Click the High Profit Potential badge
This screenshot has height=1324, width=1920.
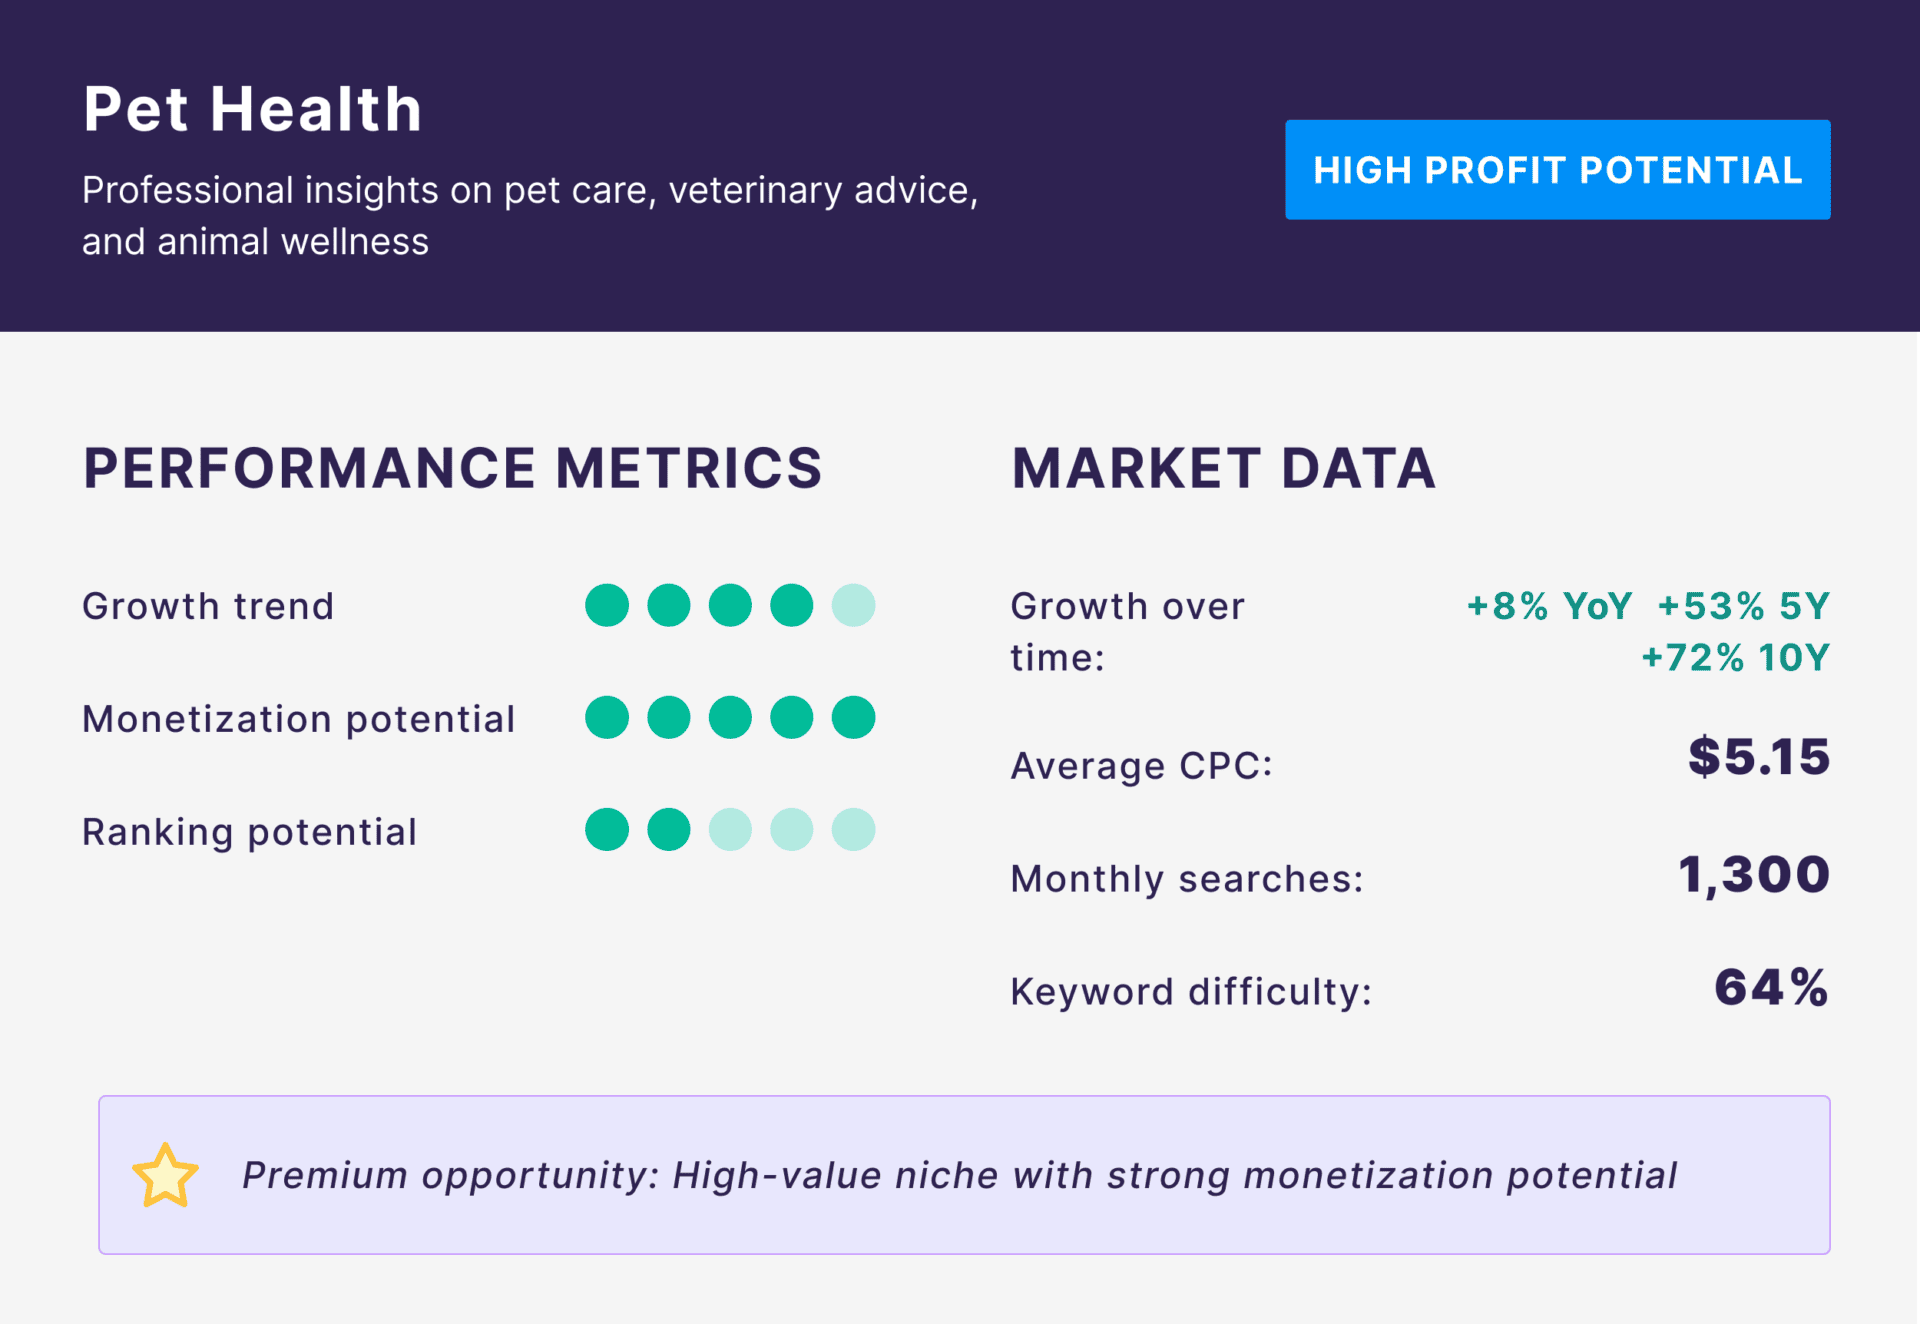click(1557, 170)
